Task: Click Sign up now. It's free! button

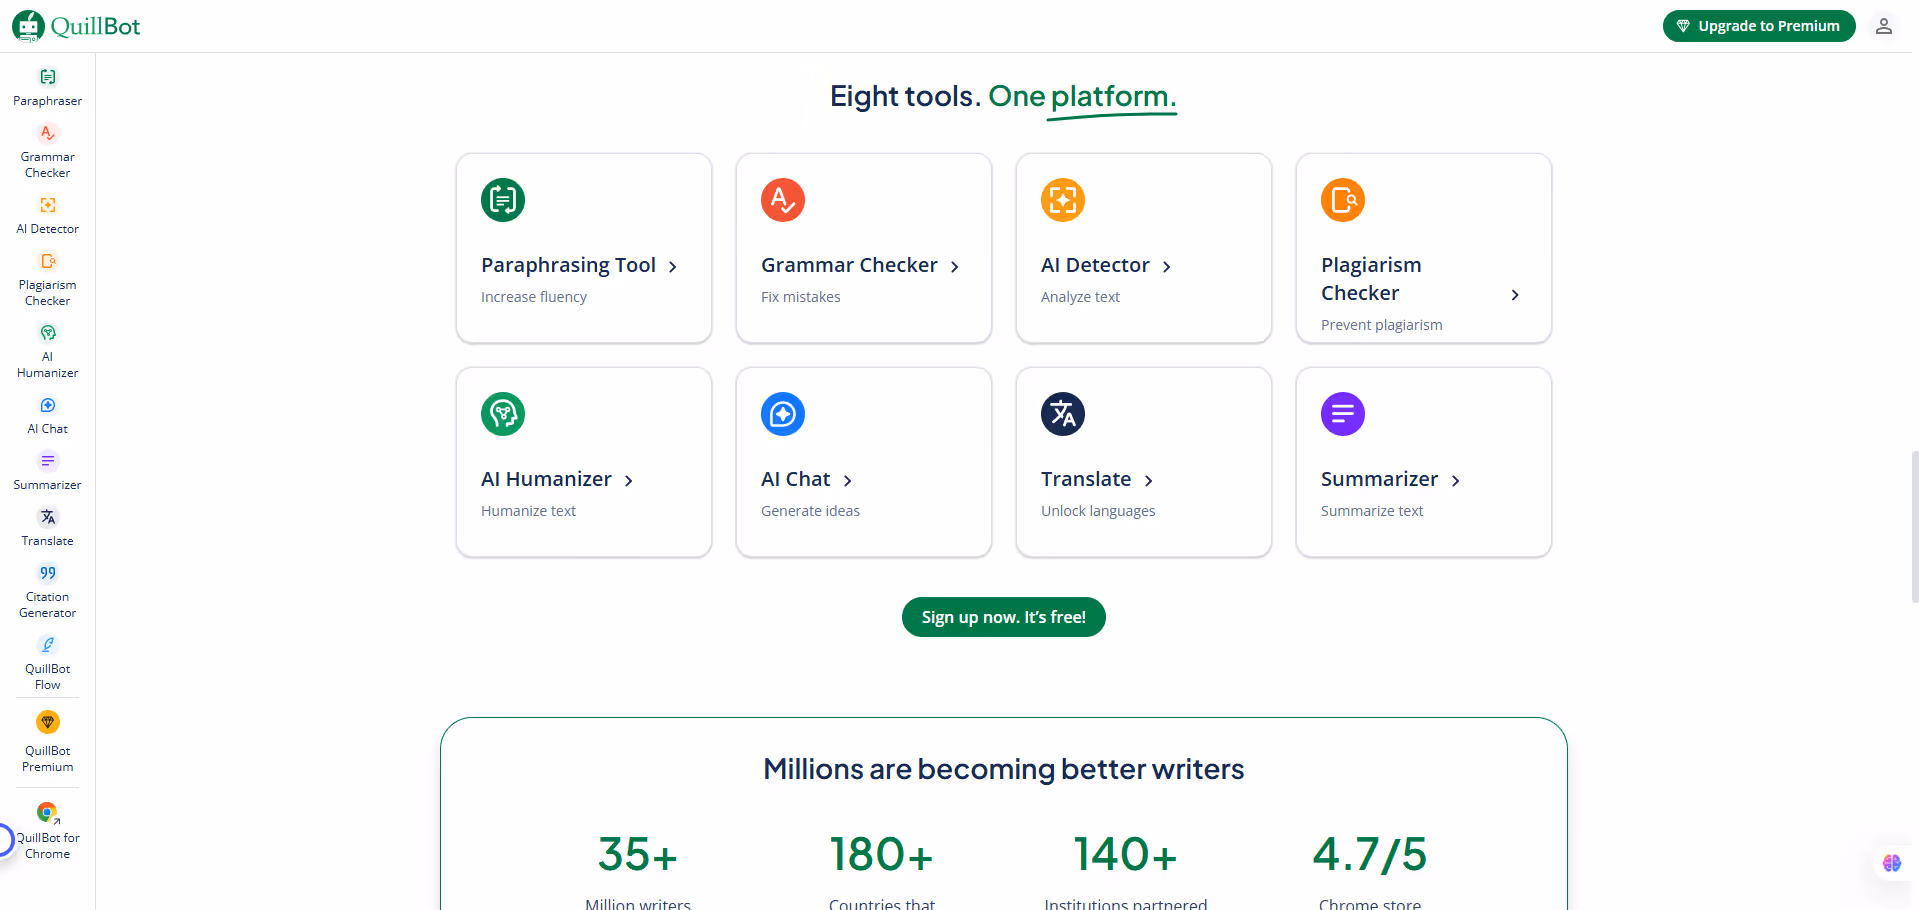Action: [x=1004, y=617]
